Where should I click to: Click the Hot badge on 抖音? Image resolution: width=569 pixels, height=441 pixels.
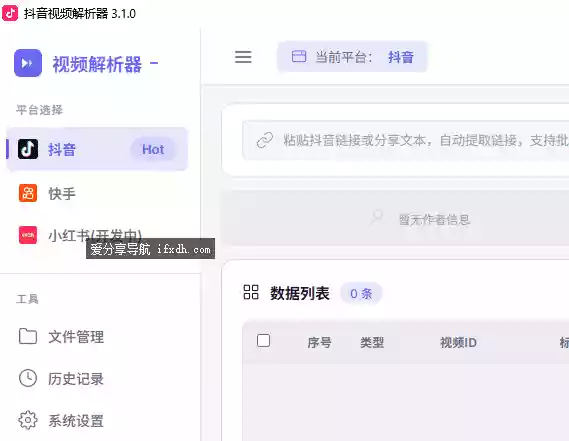tap(153, 149)
